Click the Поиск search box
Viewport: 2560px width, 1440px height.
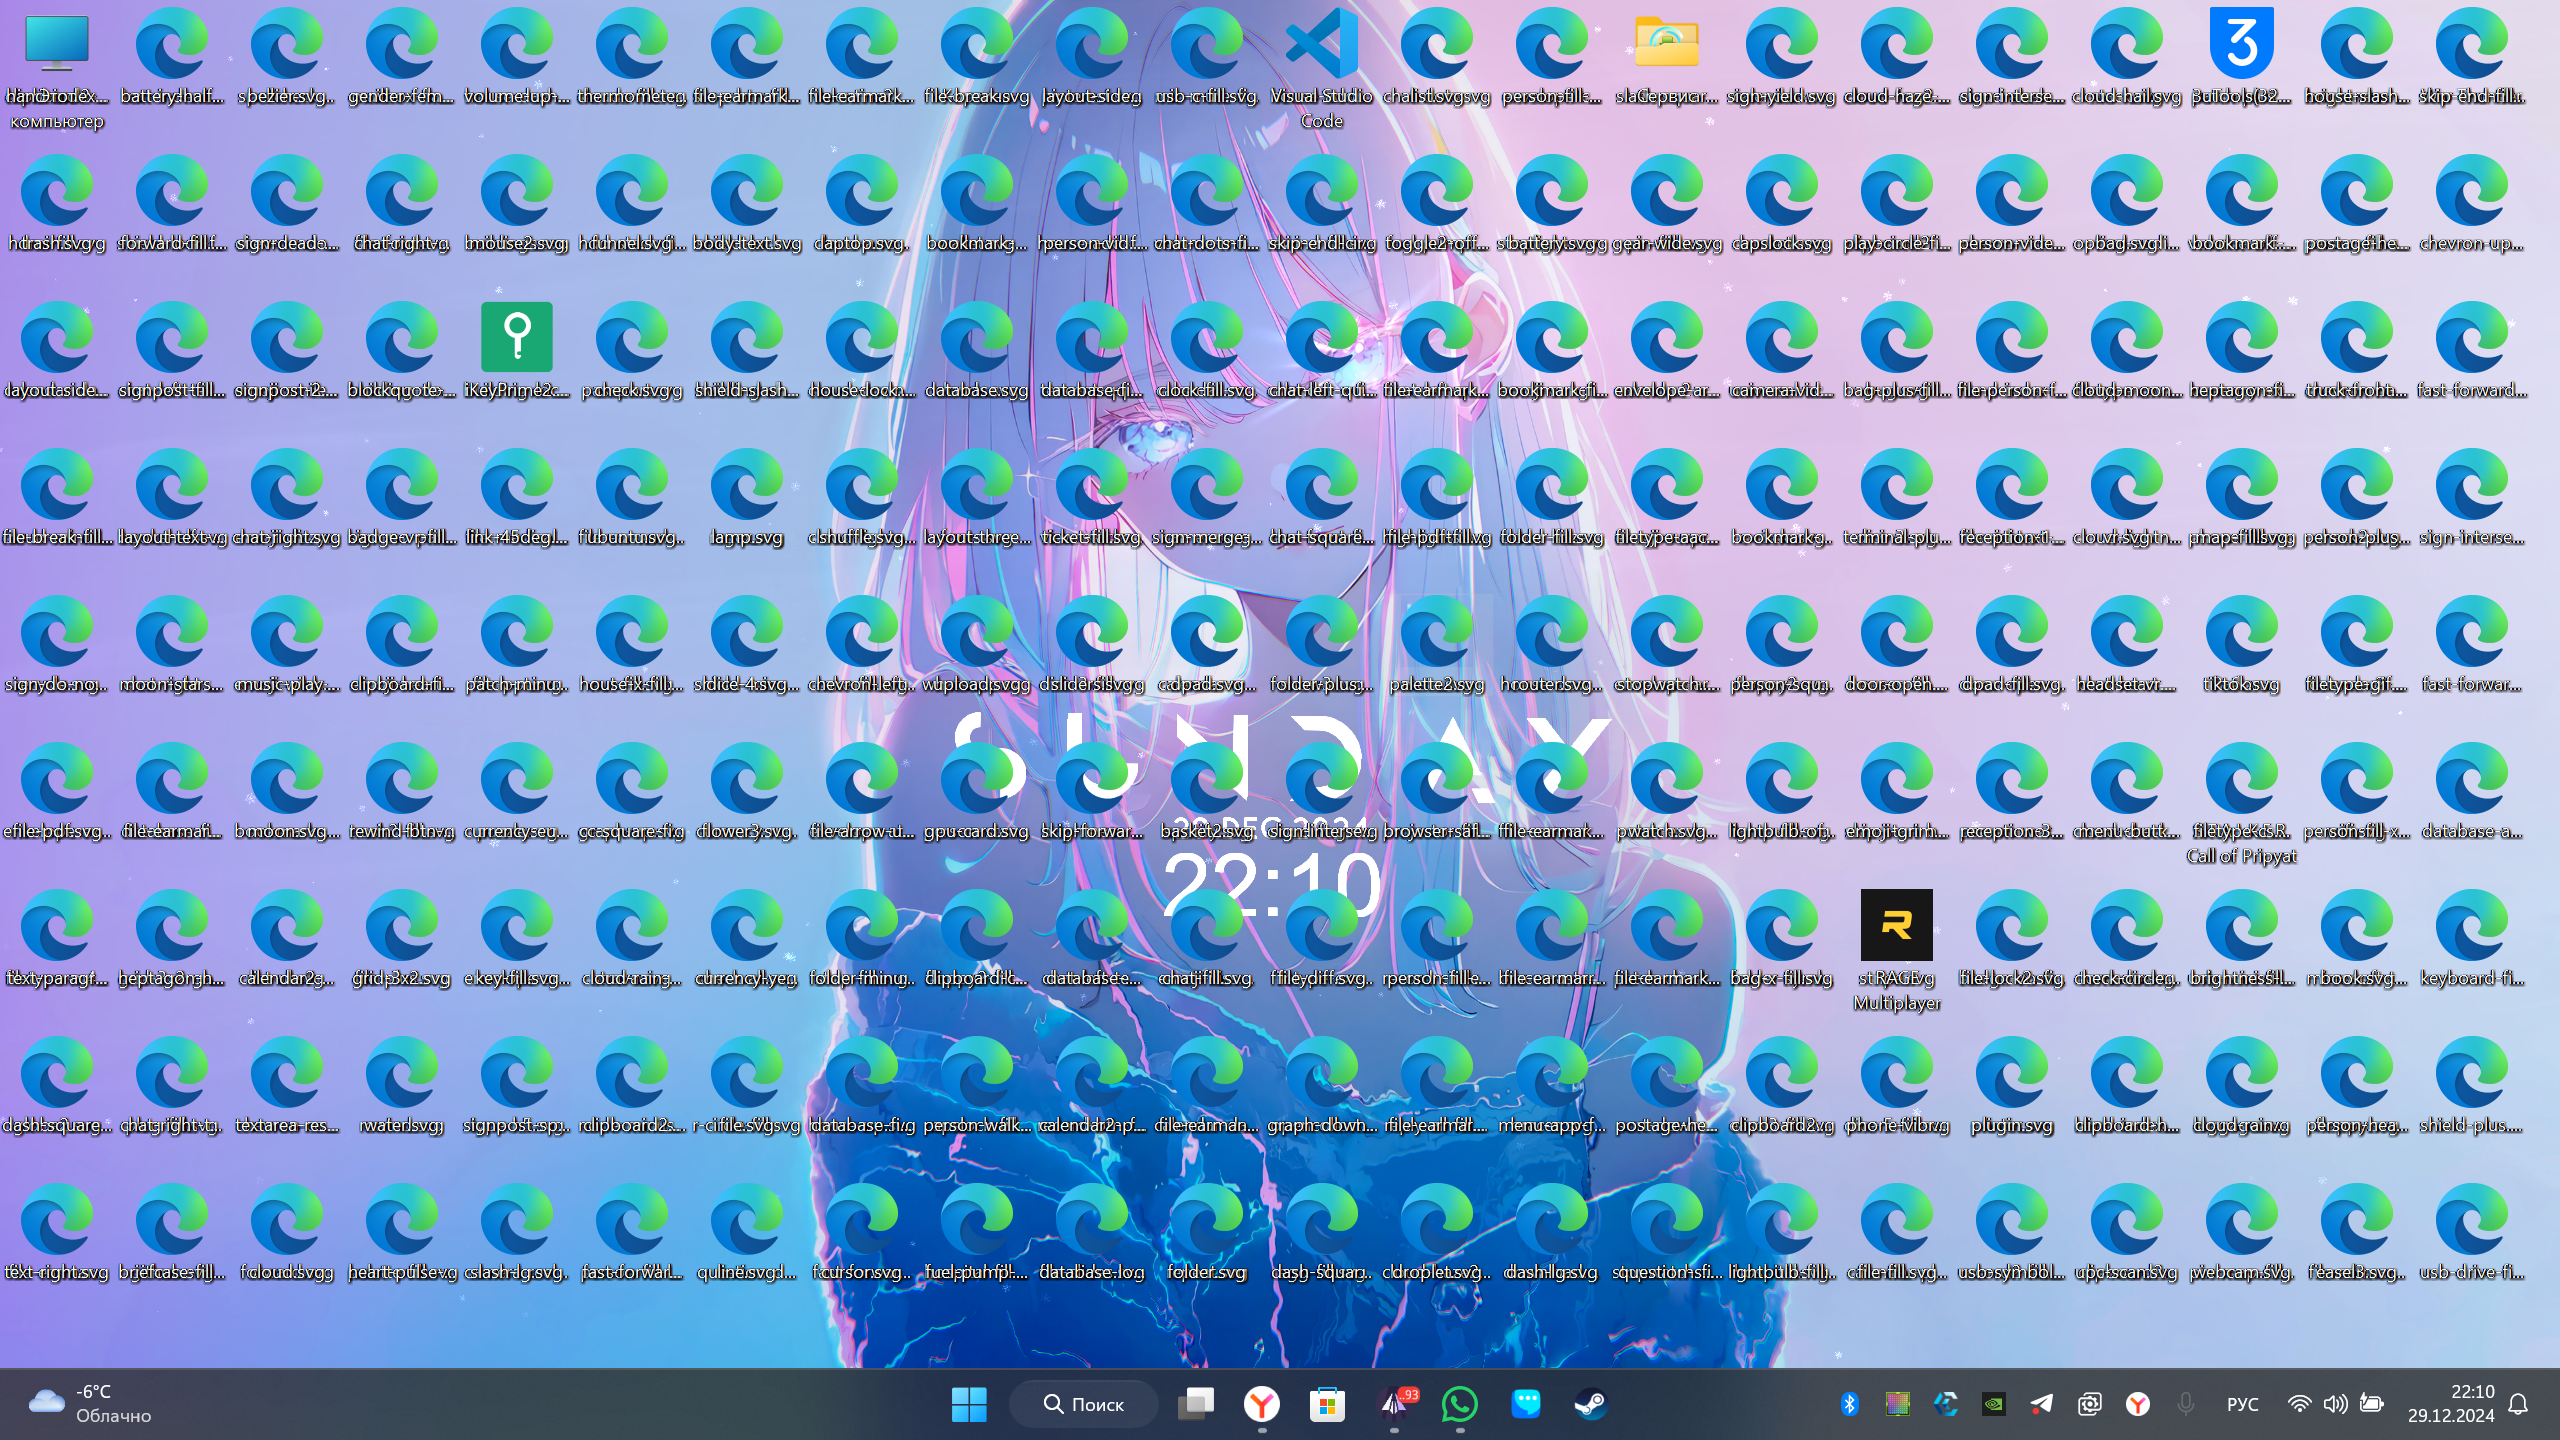click(x=1084, y=1404)
